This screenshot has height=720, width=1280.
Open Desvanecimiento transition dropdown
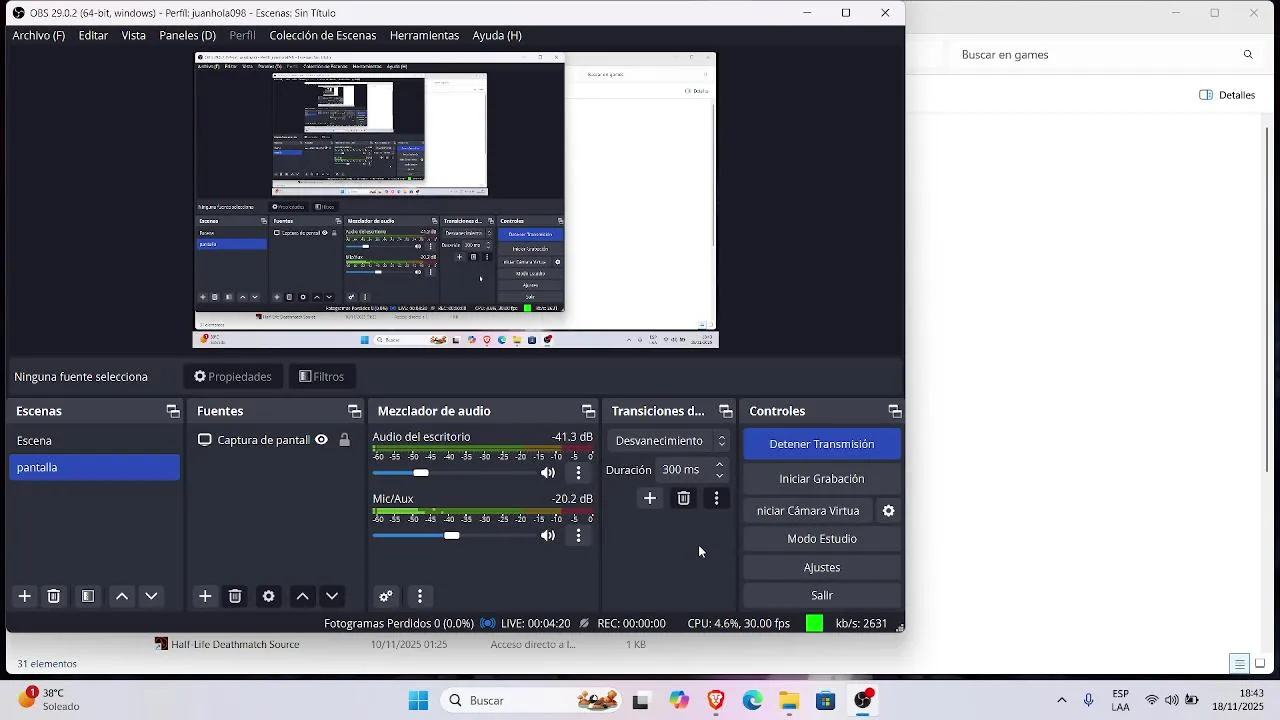[x=669, y=441]
